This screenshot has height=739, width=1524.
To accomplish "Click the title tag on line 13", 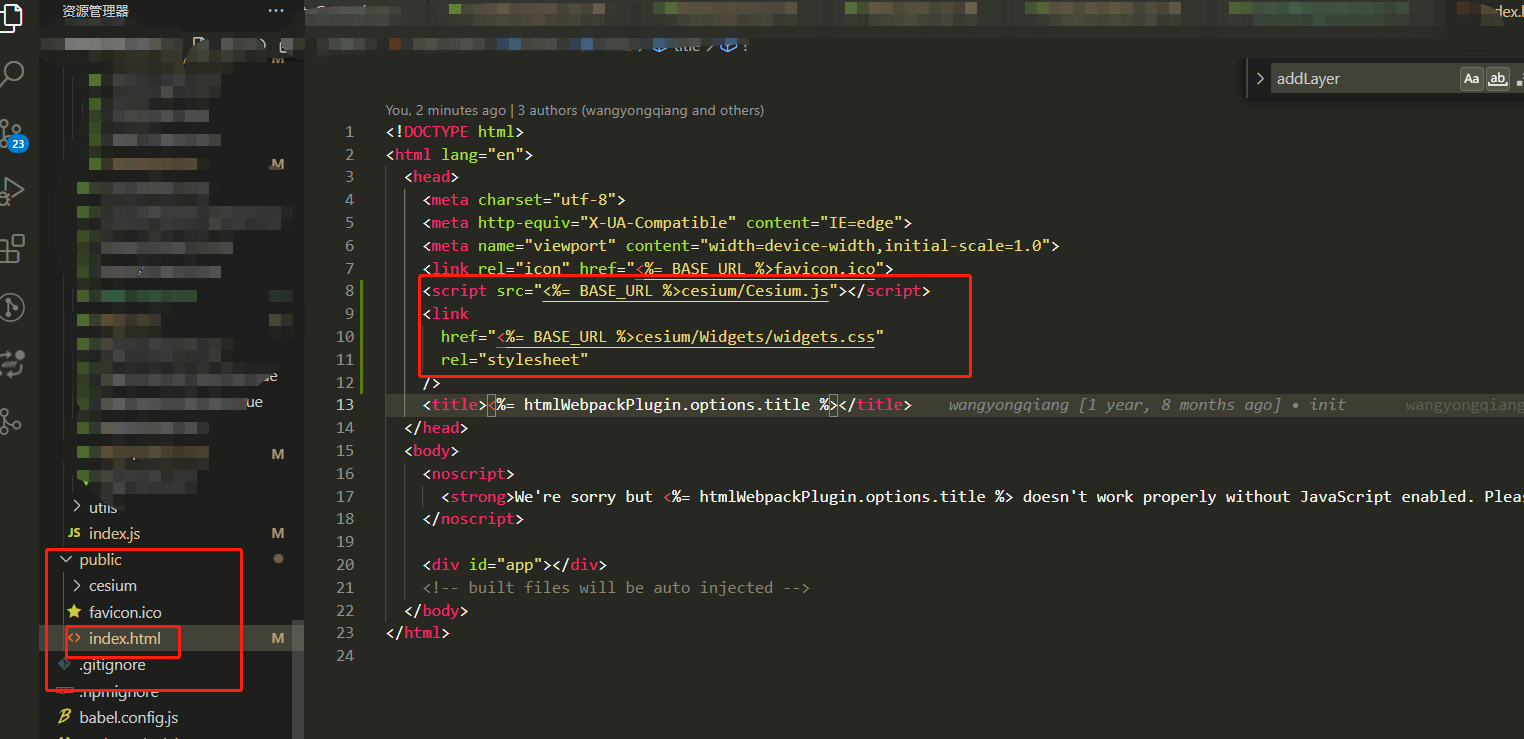I will pyautogui.click(x=667, y=405).
